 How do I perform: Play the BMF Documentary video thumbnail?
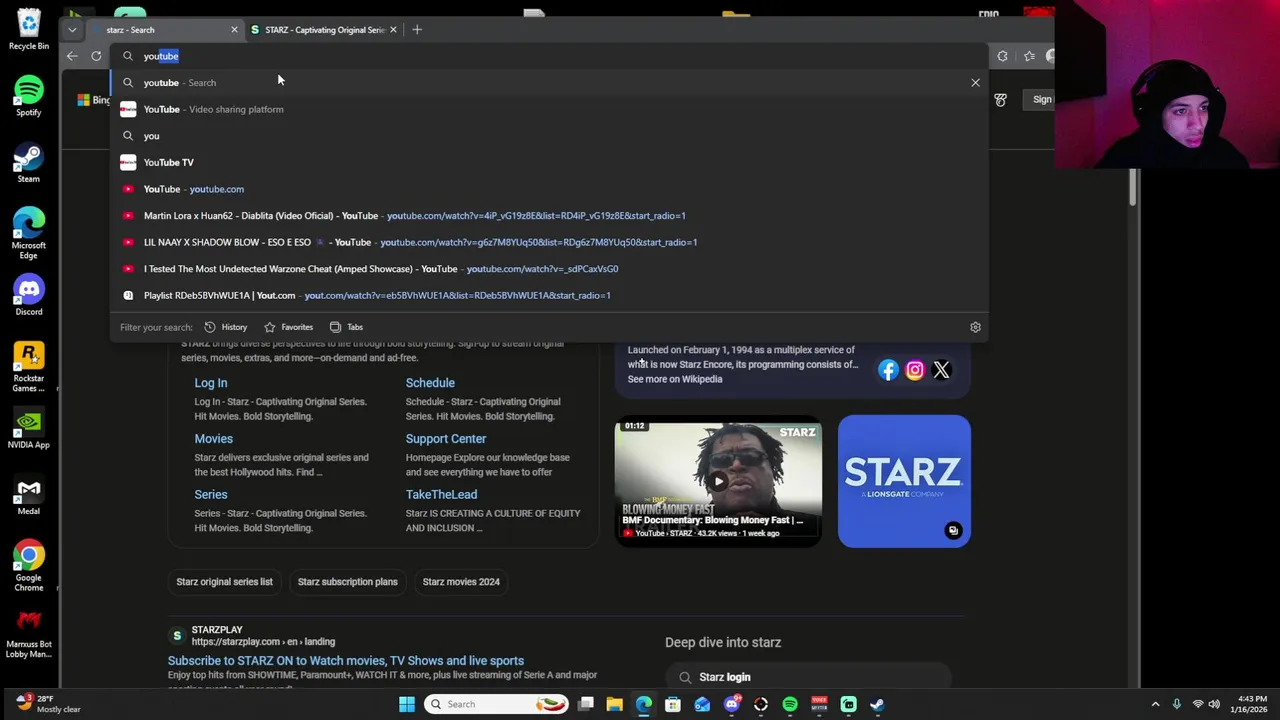coord(718,481)
